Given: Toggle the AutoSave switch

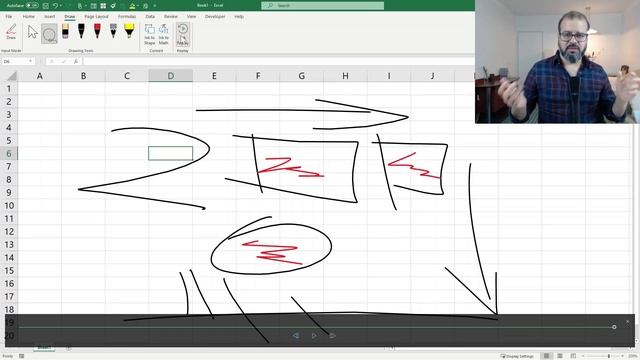Looking at the screenshot, I should (x=32, y=6).
